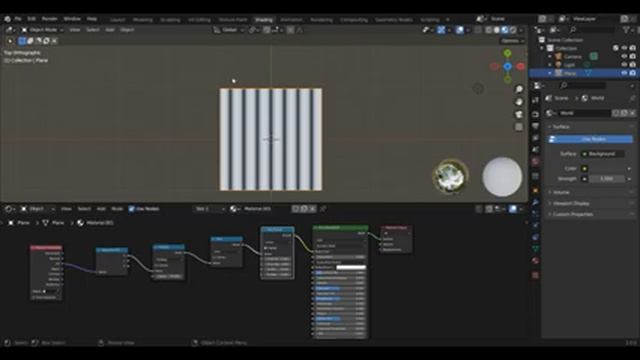Enable solid viewport shading
The height and width of the screenshot is (360, 640).
coord(497,30)
